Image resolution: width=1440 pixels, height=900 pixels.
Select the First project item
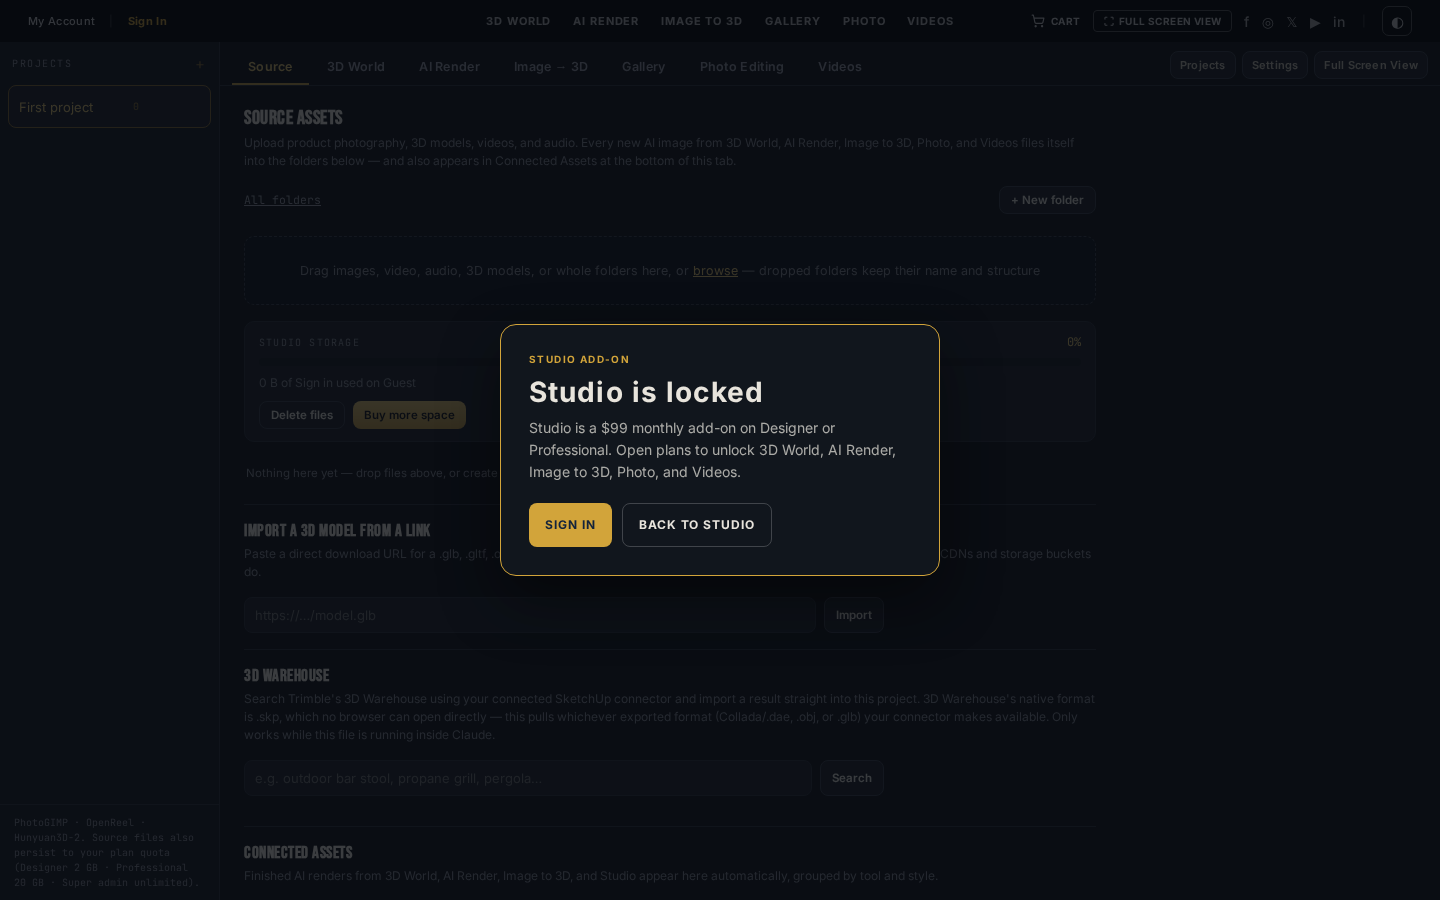[x=110, y=107]
